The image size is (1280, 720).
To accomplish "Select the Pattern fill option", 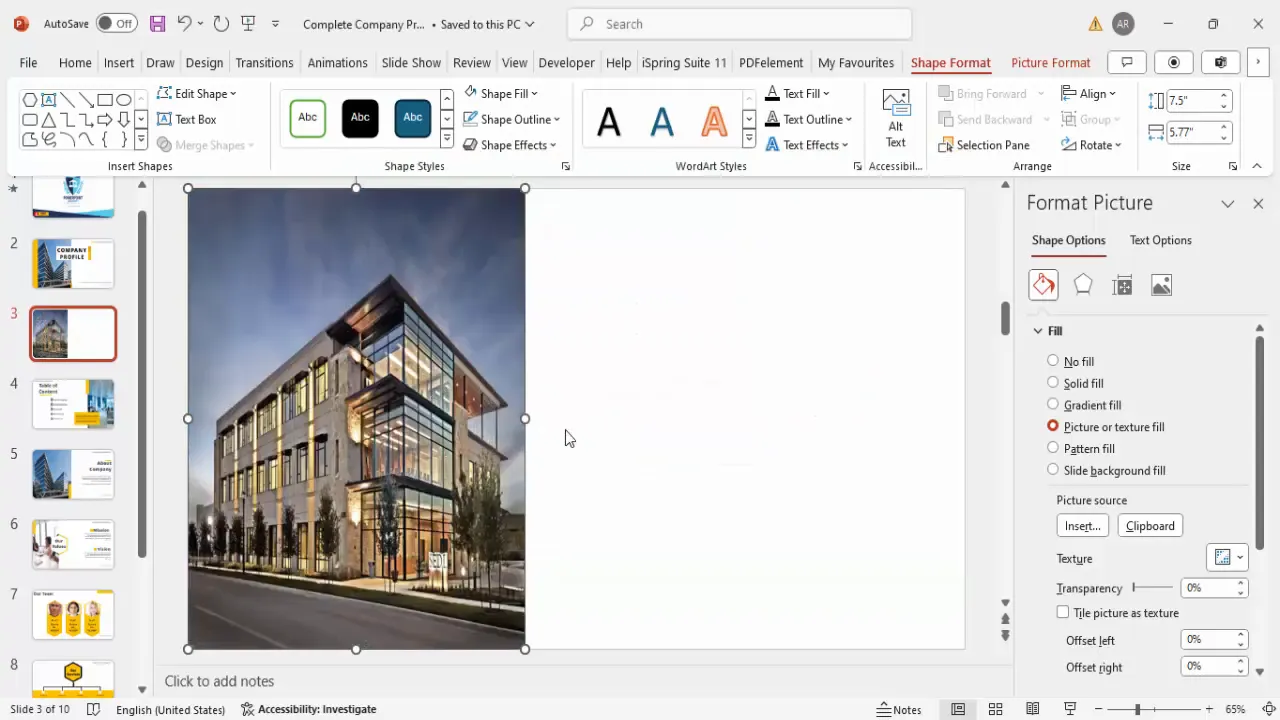I will point(1081,449).
